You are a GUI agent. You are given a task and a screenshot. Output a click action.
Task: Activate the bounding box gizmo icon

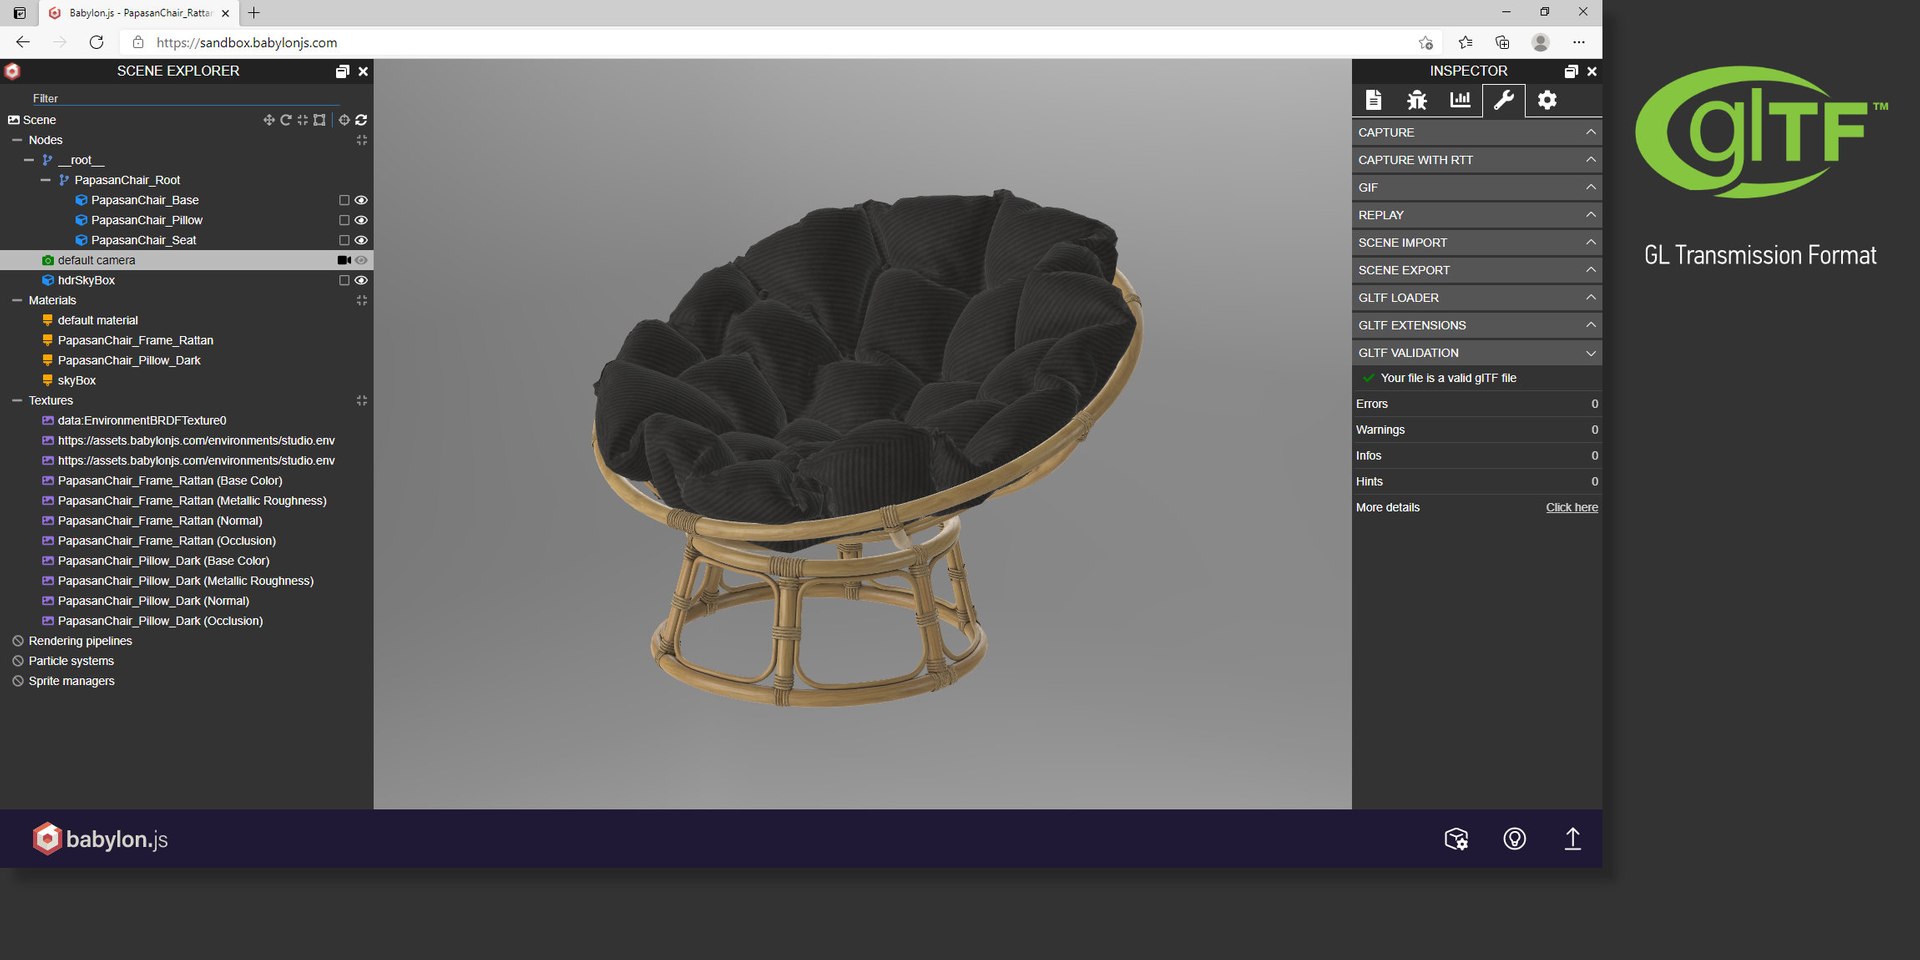[x=319, y=120]
